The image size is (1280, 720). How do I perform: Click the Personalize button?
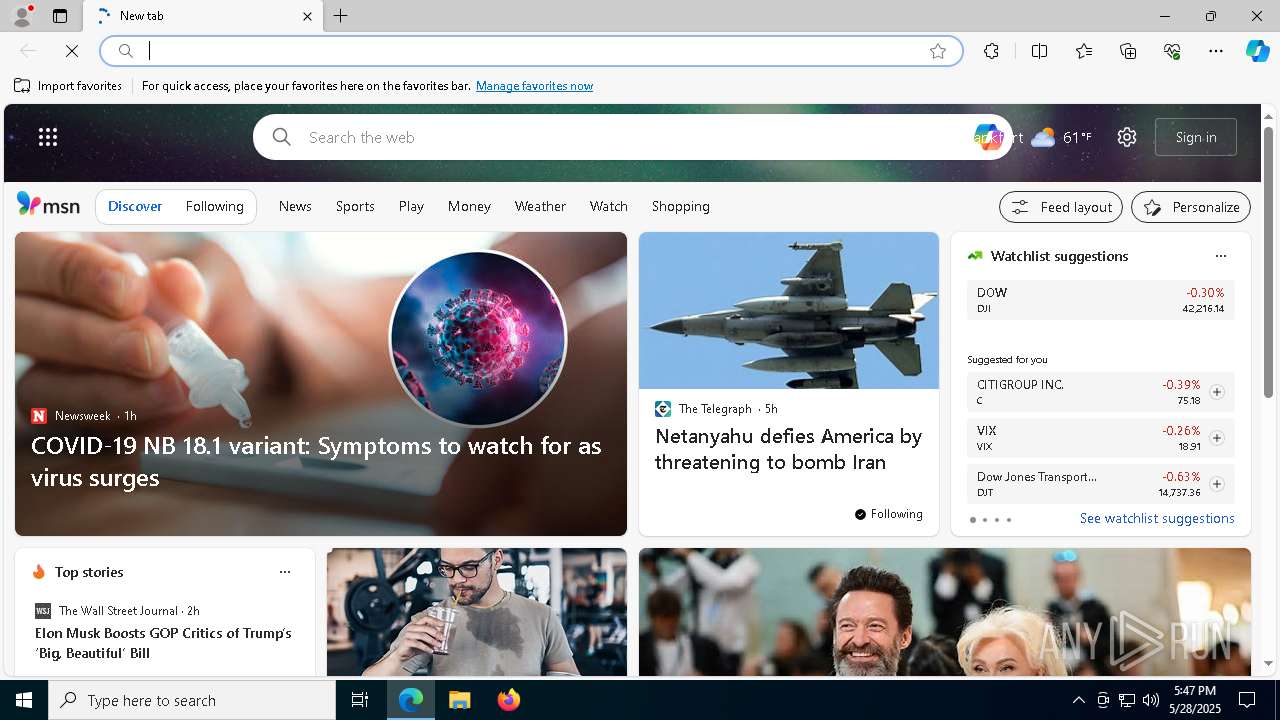click(1191, 207)
